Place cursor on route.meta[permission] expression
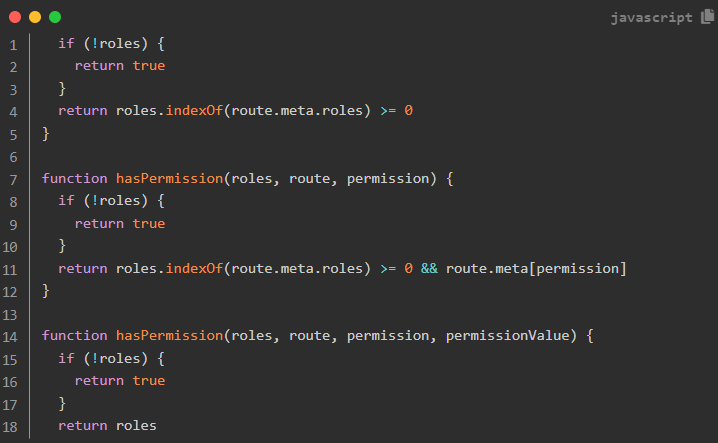 [536, 268]
